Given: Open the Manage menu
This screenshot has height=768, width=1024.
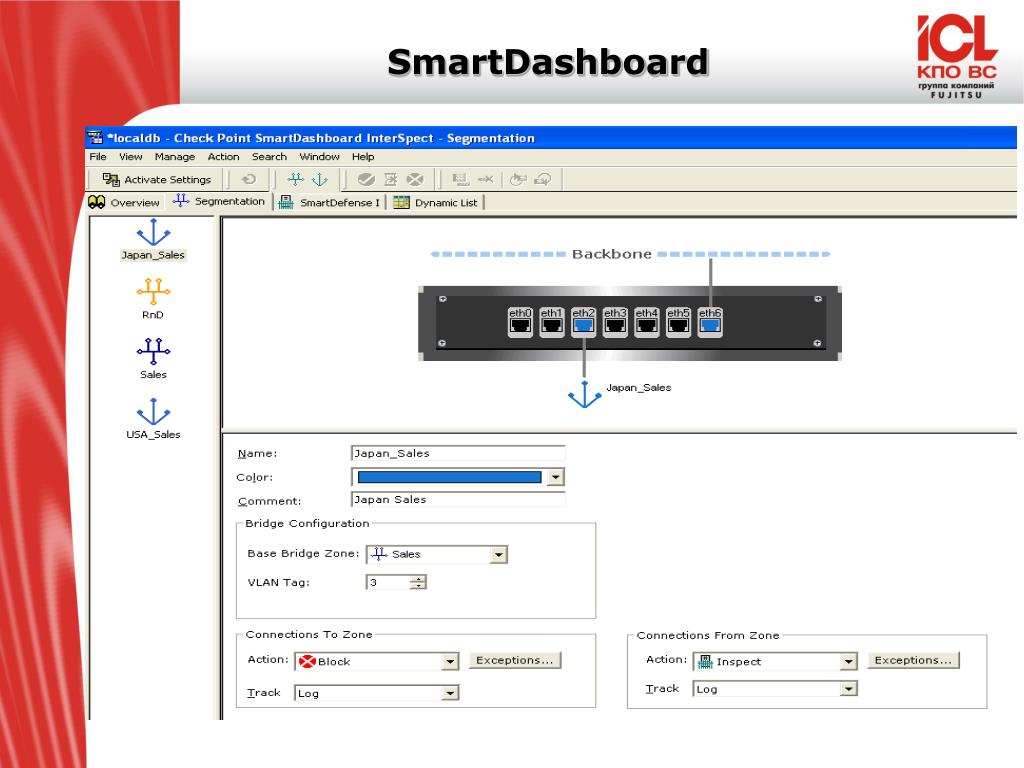Looking at the screenshot, I should click(x=174, y=157).
